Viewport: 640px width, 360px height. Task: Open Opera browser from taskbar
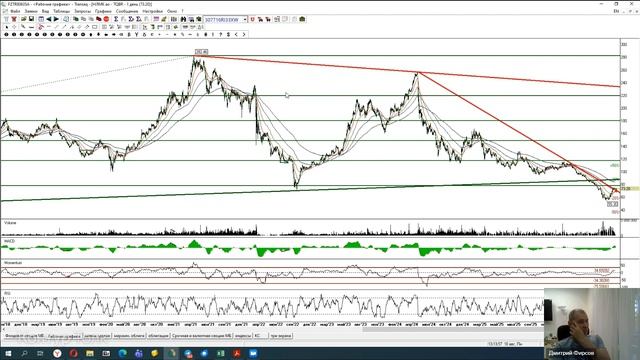(73, 353)
